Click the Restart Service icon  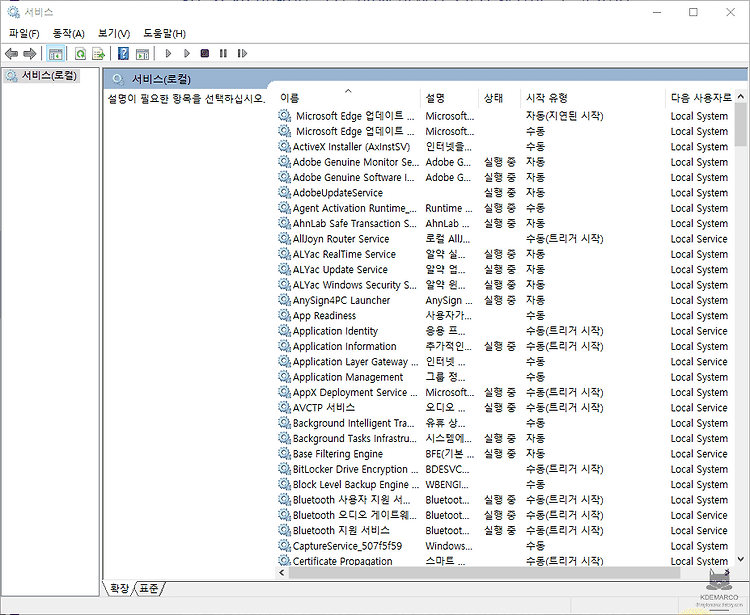pos(242,54)
